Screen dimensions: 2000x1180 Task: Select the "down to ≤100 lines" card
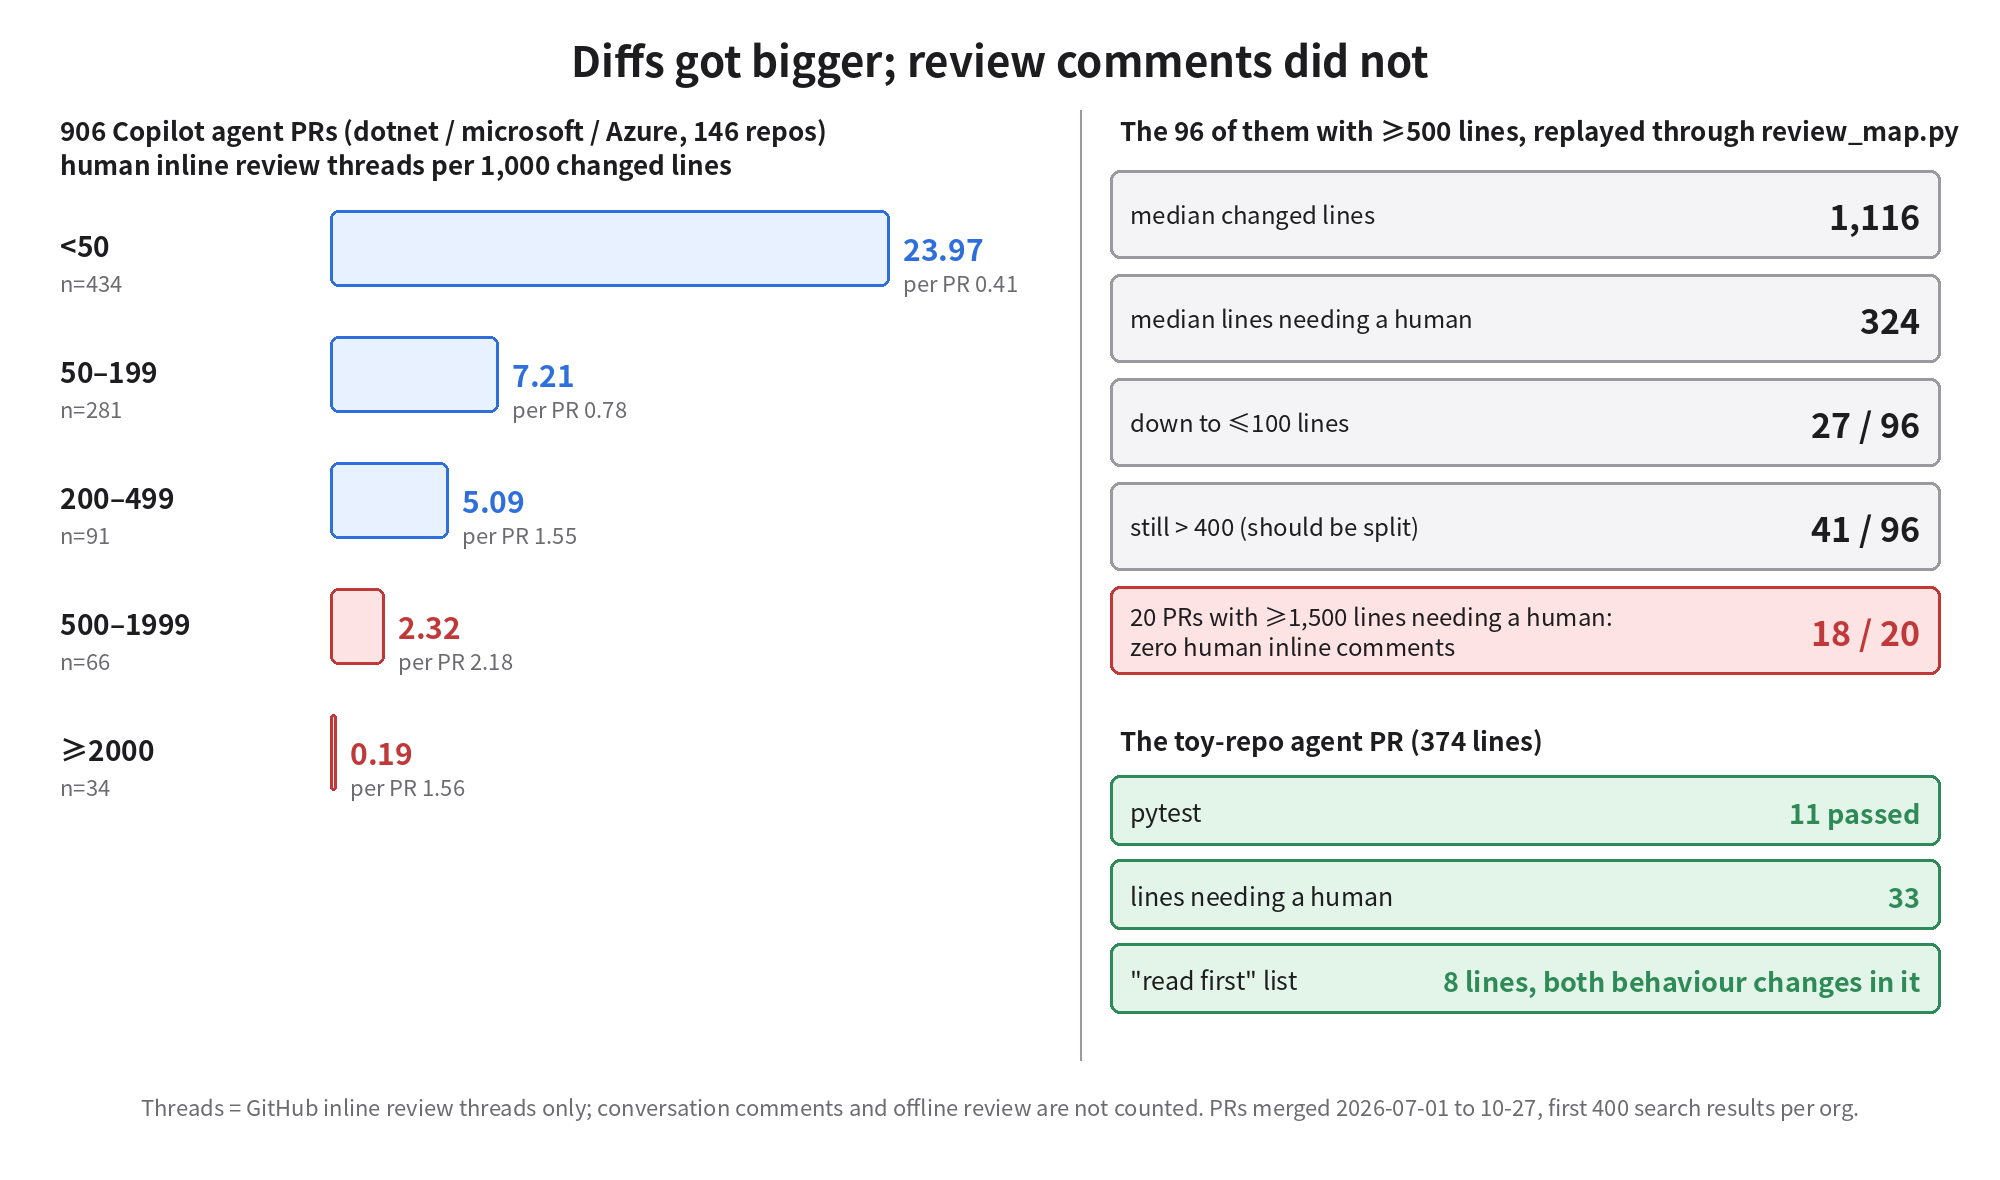point(1525,423)
